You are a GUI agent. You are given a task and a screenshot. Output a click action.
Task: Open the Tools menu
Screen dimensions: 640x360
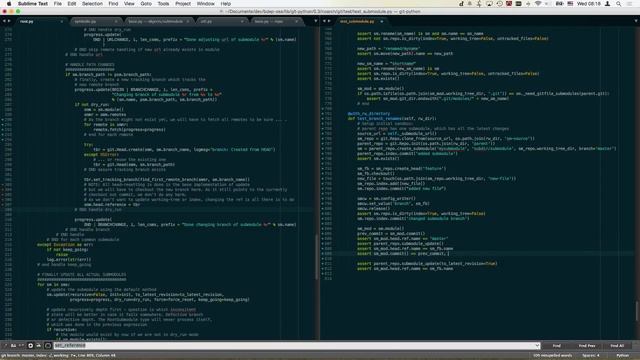(x=163, y=4)
